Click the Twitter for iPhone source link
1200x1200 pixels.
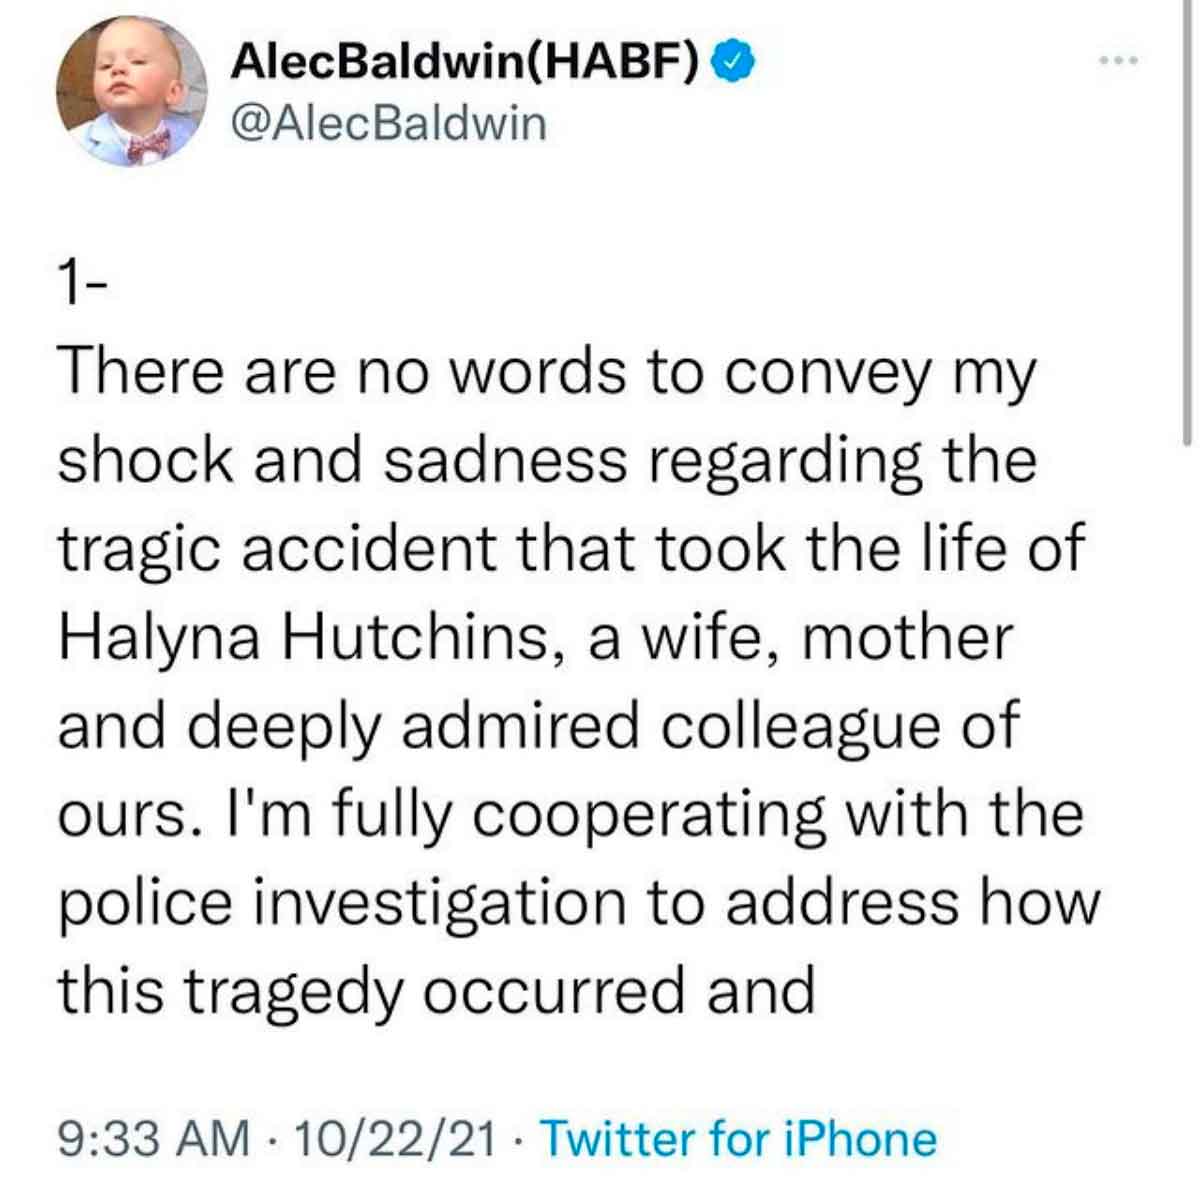(738, 1138)
